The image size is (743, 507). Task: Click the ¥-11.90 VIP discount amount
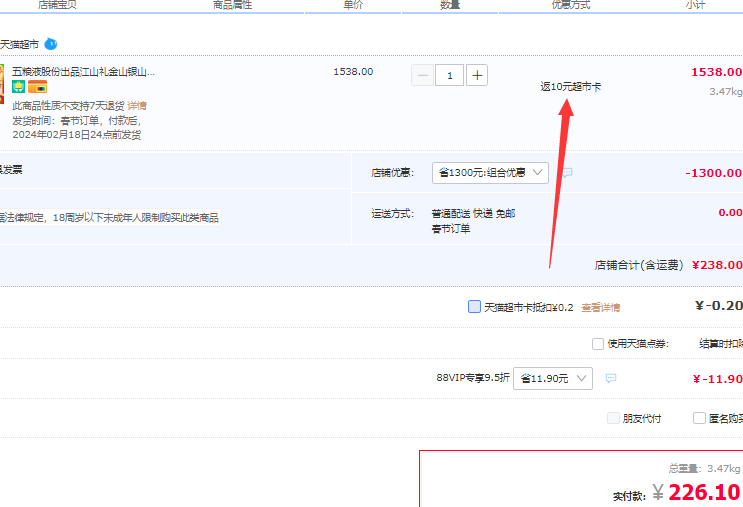(717, 379)
